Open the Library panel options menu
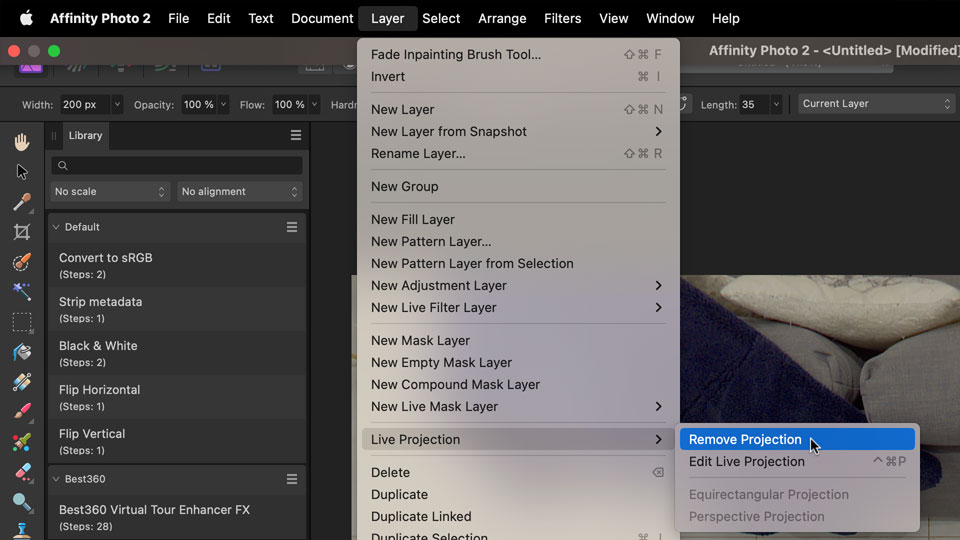The height and width of the screenshot is (540, 960). pos(296,135)
